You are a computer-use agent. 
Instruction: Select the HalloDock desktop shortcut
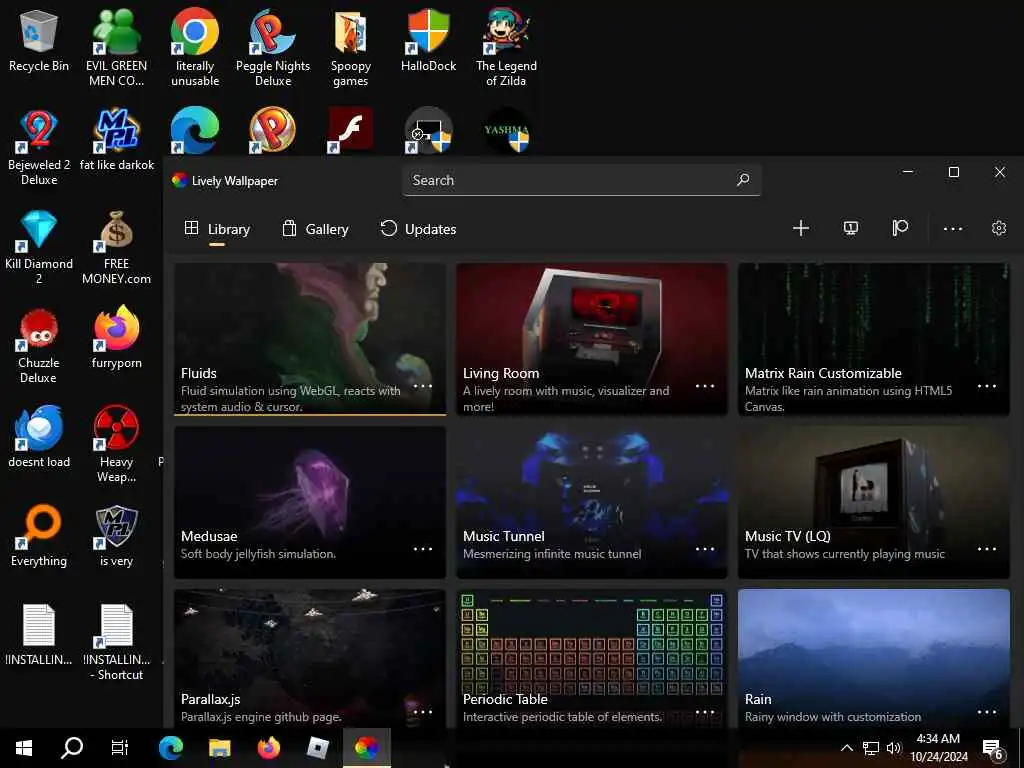(428, 40)
